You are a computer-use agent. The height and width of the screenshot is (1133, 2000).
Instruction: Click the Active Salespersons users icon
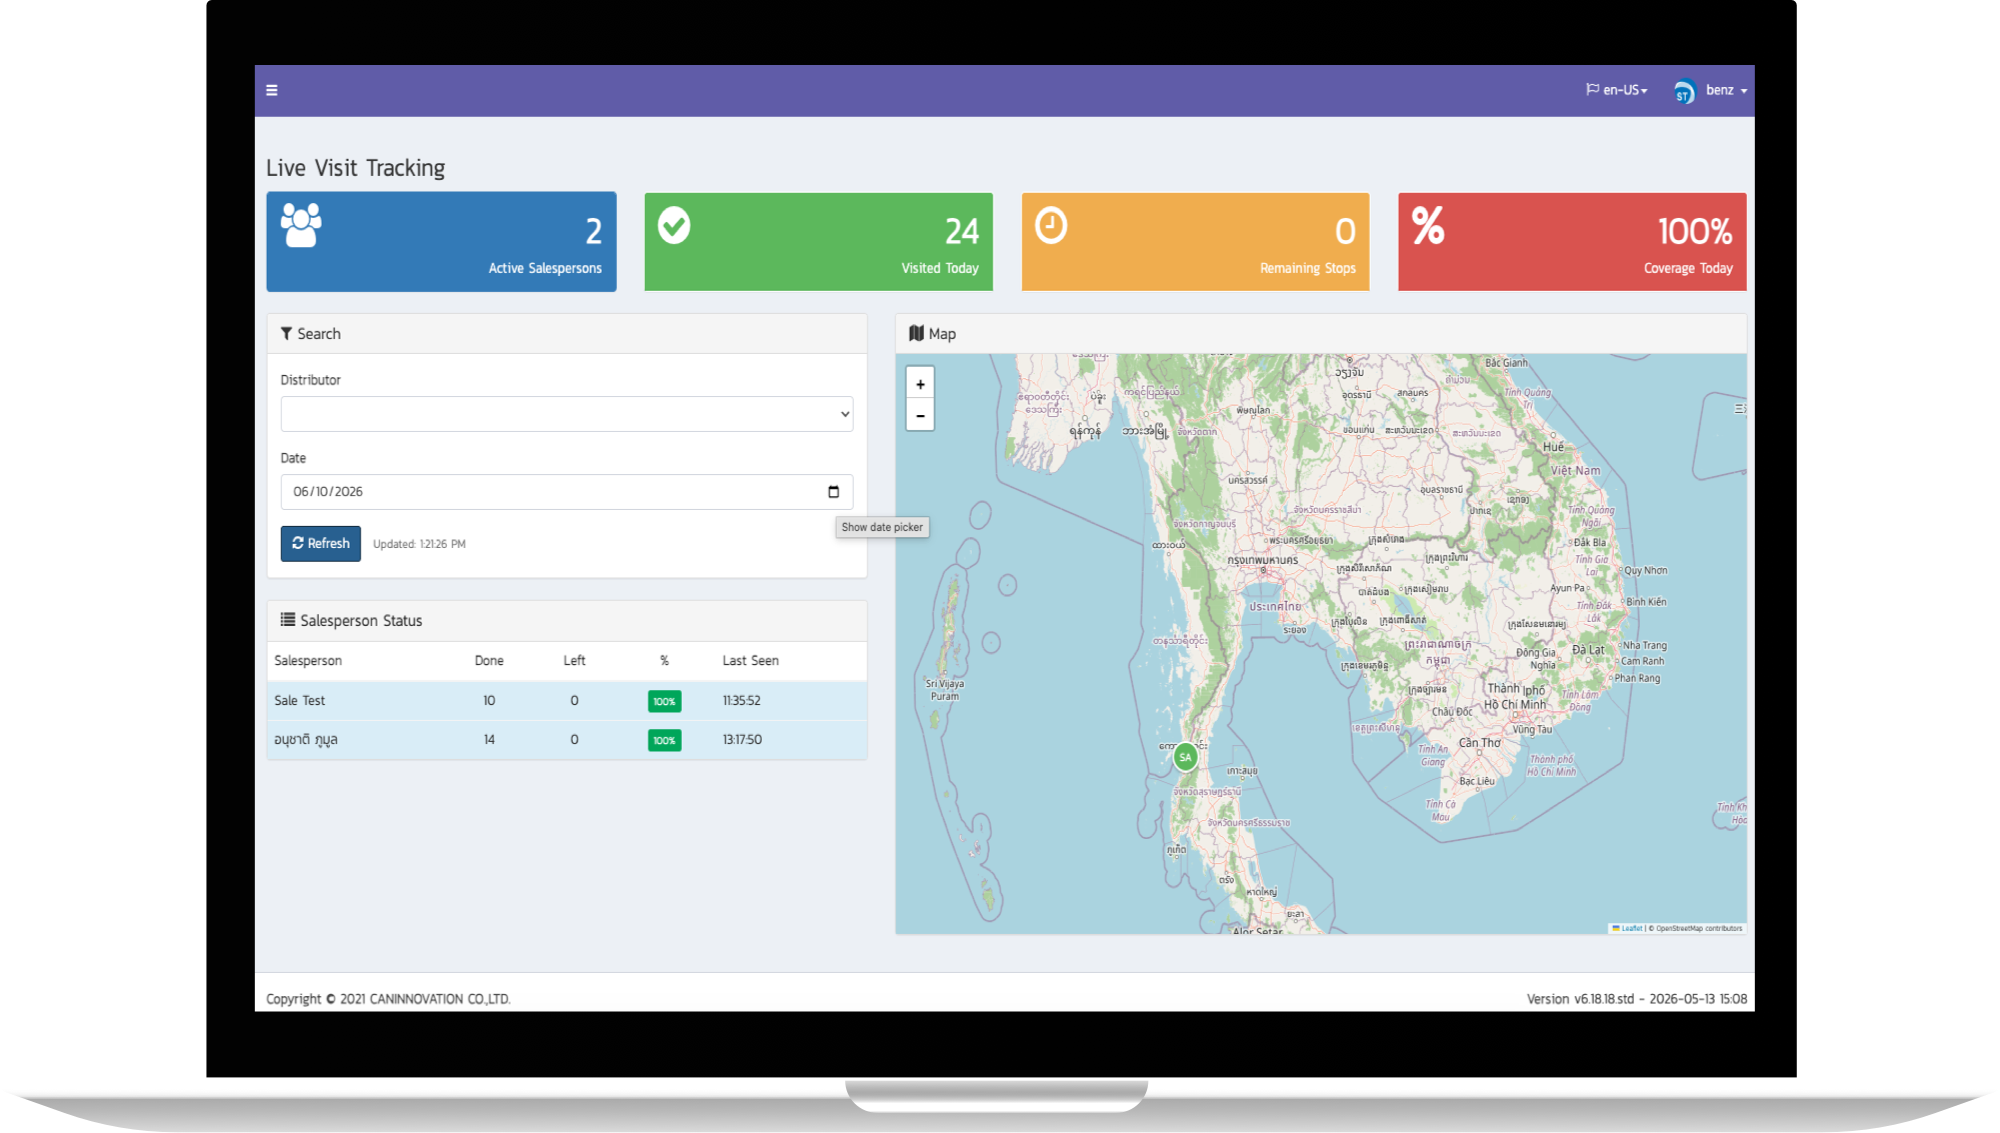point(301,225)
